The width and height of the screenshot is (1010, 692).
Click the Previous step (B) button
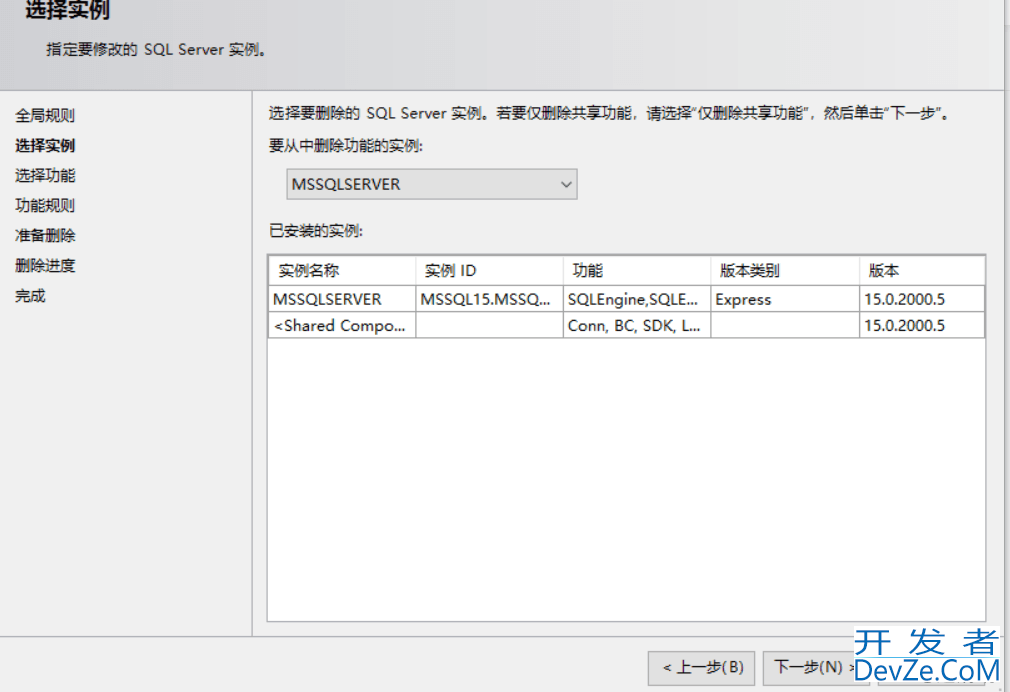pos(701,668)
